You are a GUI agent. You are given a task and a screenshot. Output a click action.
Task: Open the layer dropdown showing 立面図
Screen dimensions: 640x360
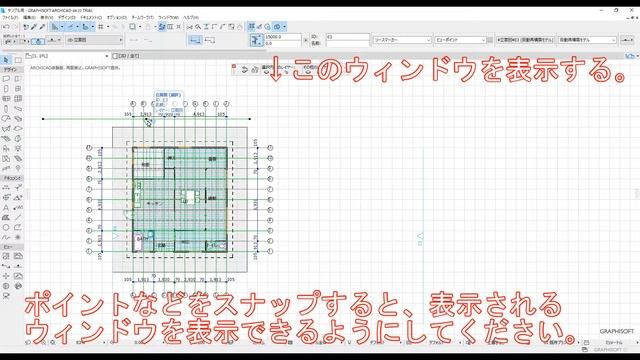(95, 40)
